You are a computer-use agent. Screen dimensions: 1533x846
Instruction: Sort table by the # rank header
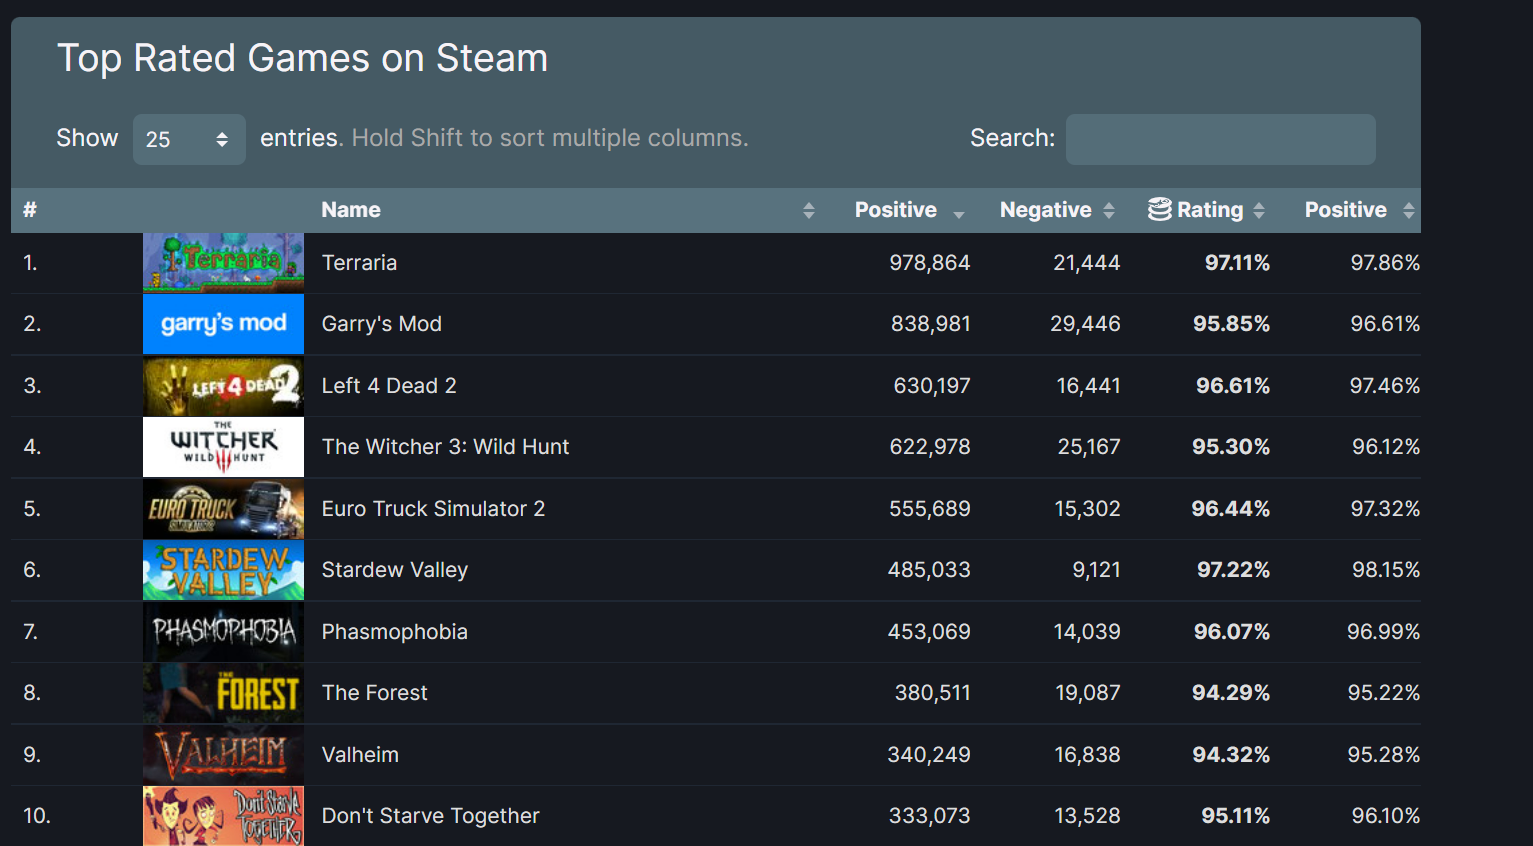pos(30,210)
